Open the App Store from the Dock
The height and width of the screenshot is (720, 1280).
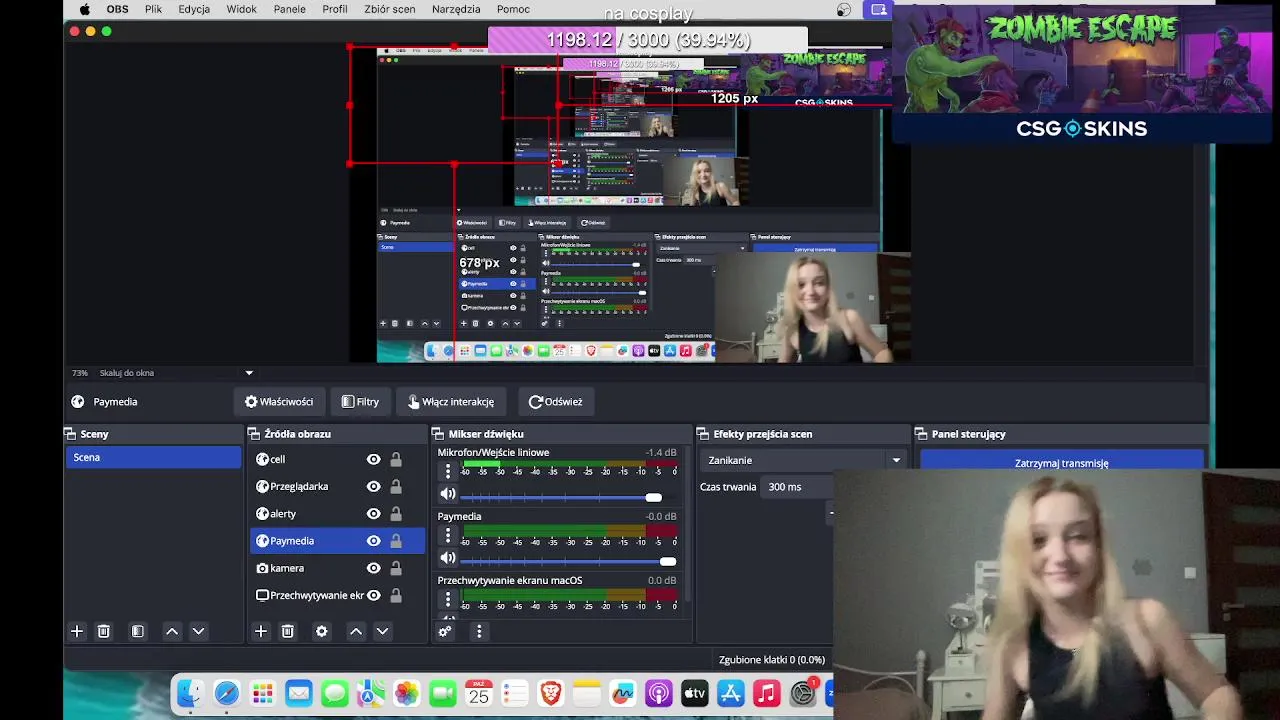[x=731, y=693]
